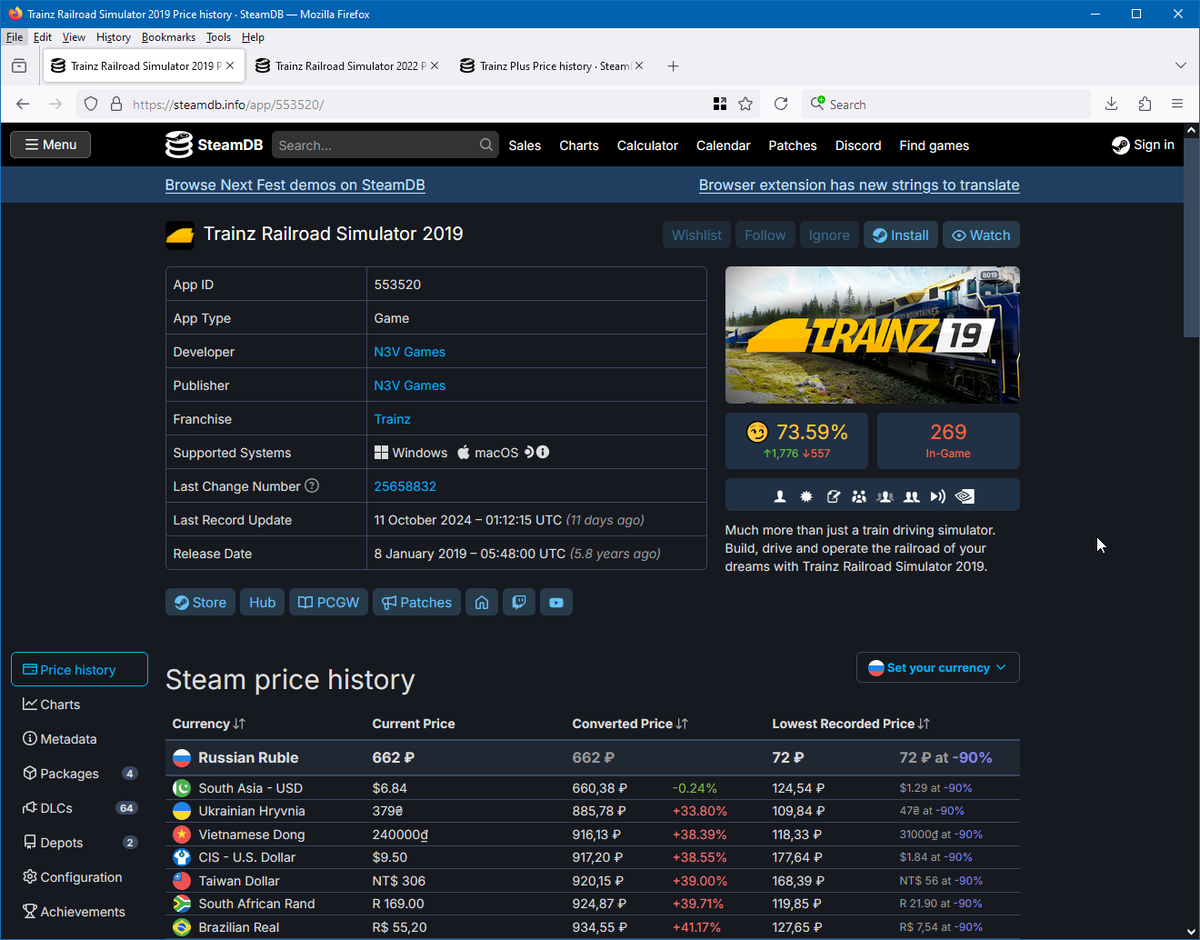Reload the page with refresh icon

pyautogui.click(x=781, y=104)
